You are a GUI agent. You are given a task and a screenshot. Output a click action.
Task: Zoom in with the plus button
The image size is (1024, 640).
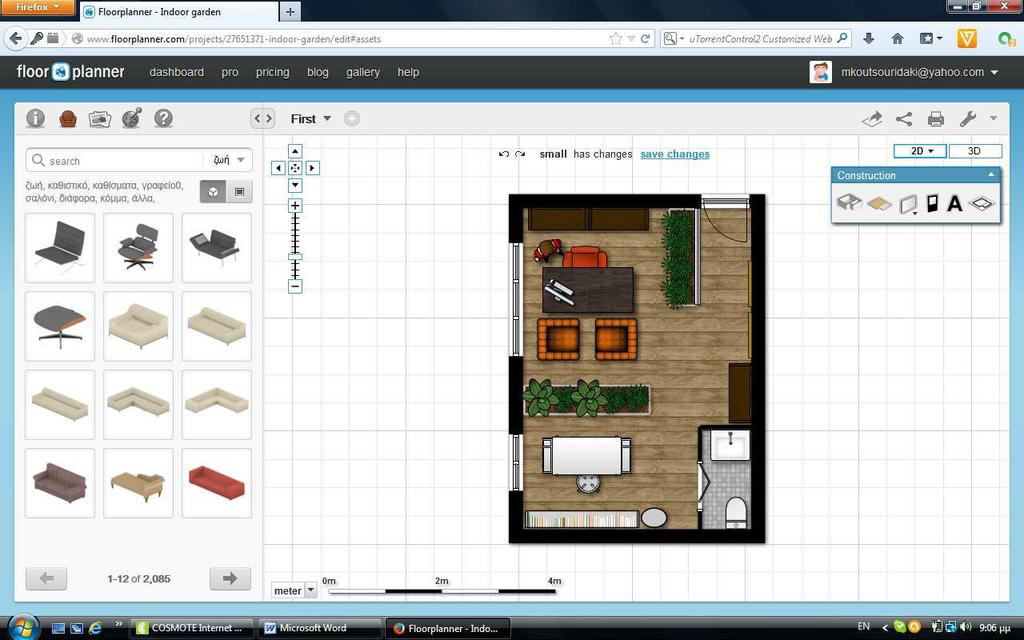(x=295, y=206)
